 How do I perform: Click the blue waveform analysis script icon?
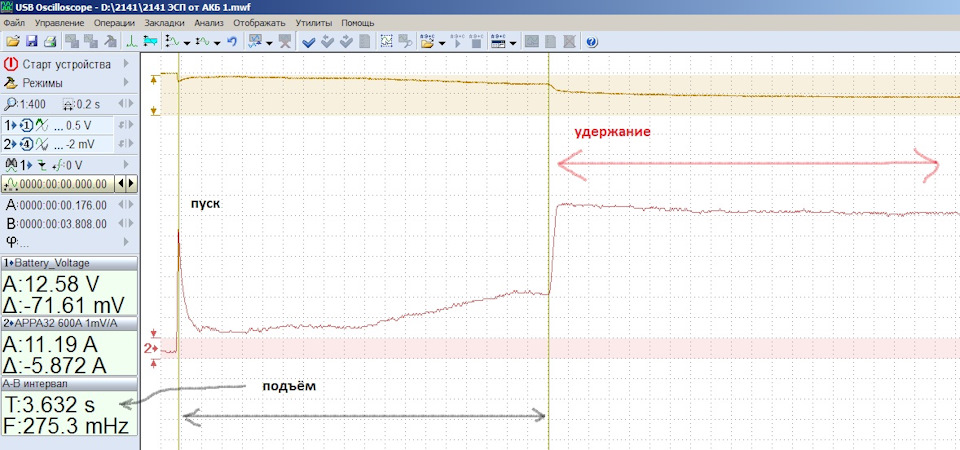click(x=255, y=42)
